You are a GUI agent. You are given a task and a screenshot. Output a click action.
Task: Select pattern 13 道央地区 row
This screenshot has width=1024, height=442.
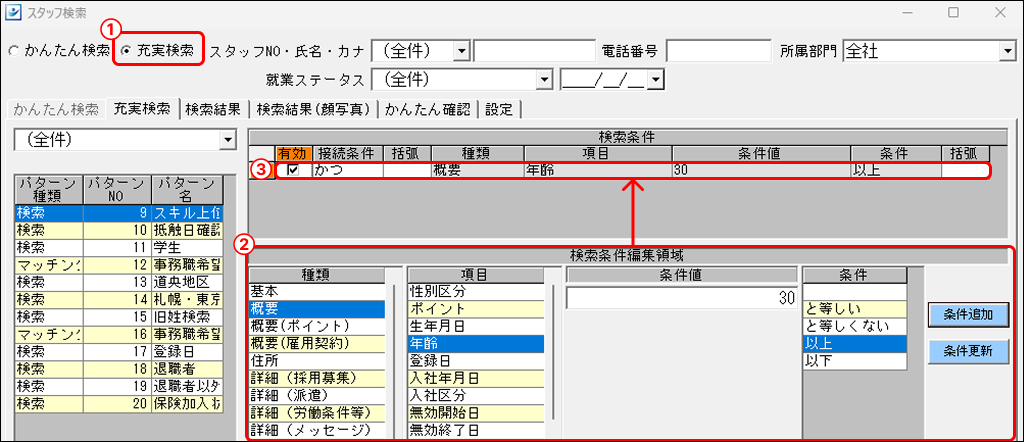pyautogui.click(x=118, y=282)
